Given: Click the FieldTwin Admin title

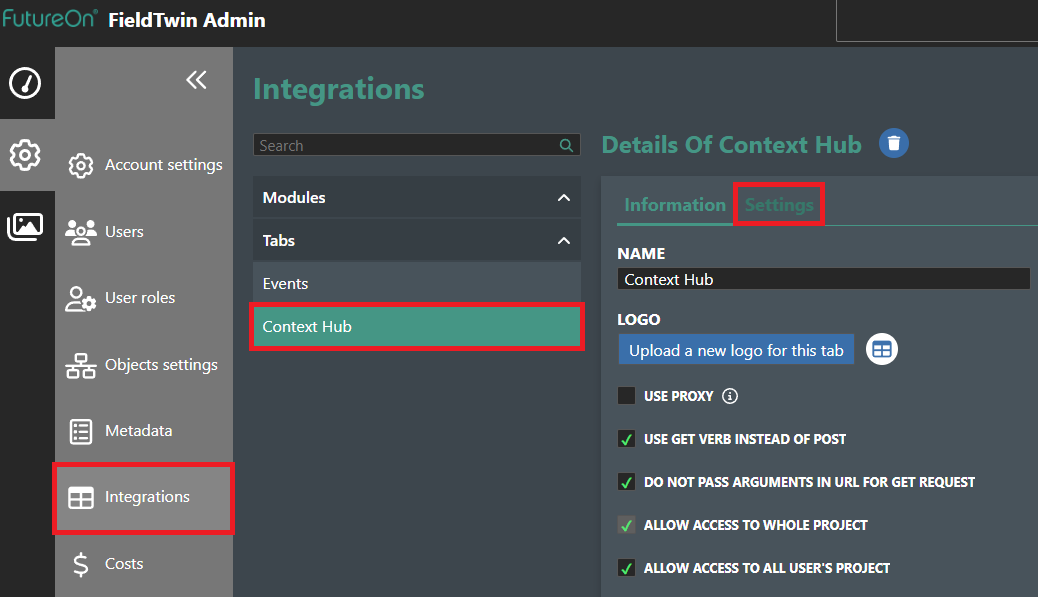Looking at the screenshot, I should point(187,20).
